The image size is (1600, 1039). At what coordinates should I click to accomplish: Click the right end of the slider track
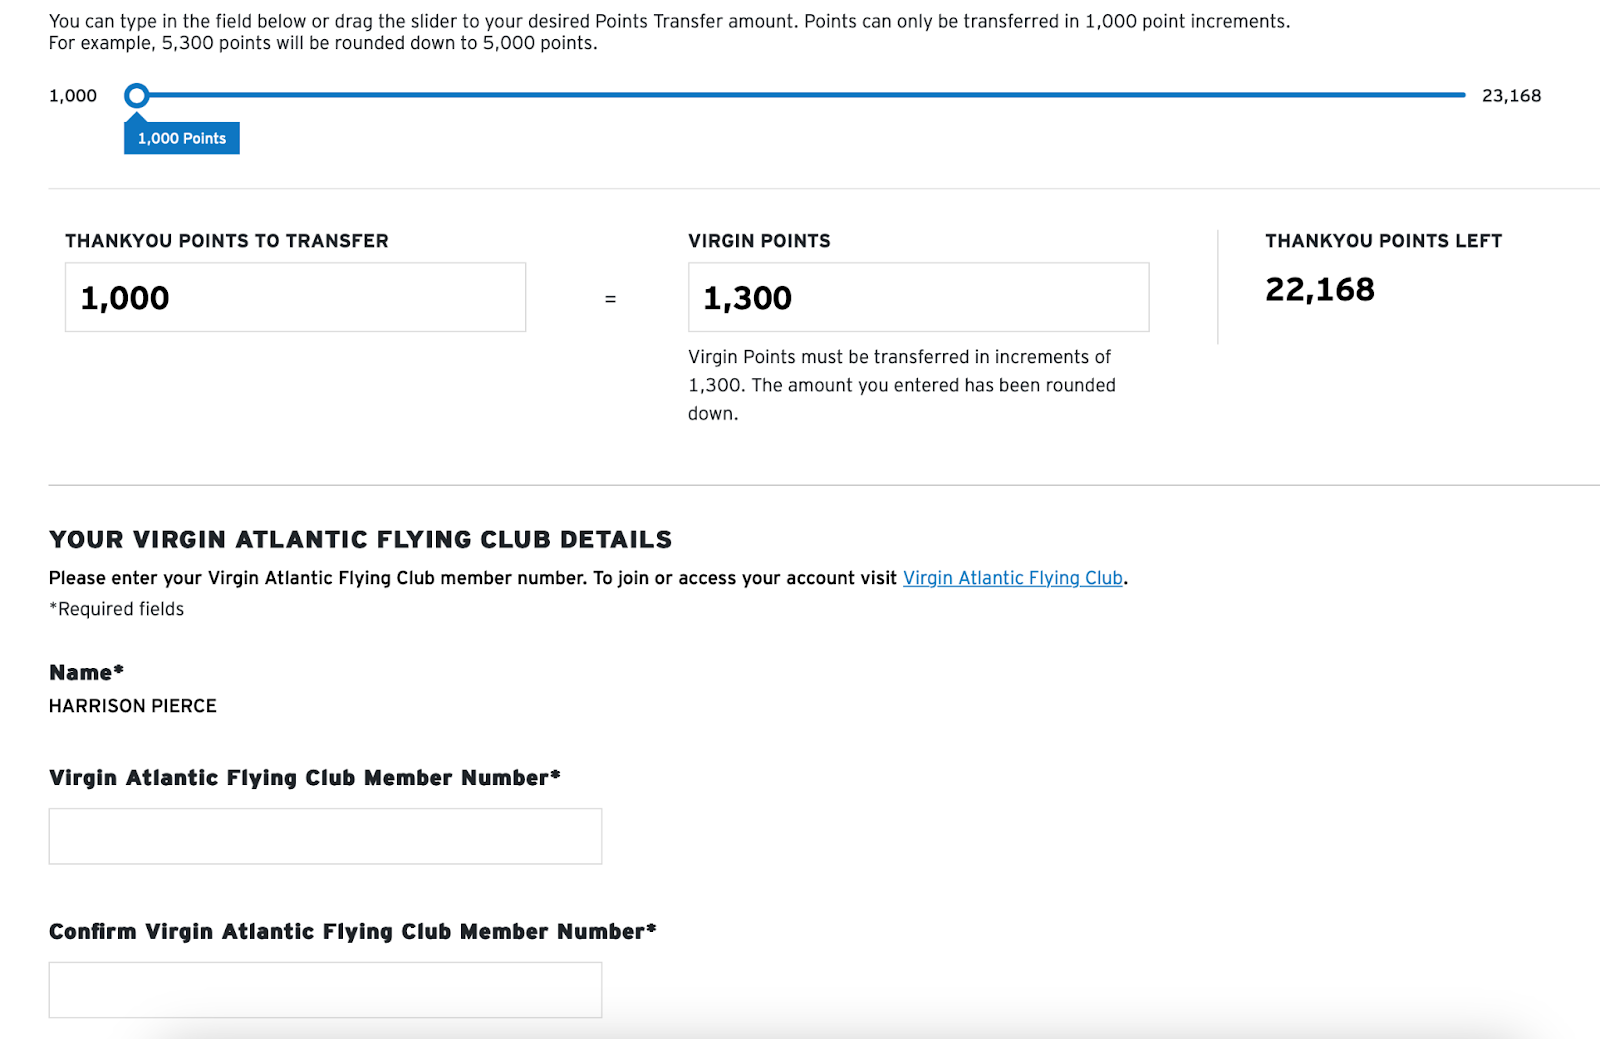pos(1460,95)
